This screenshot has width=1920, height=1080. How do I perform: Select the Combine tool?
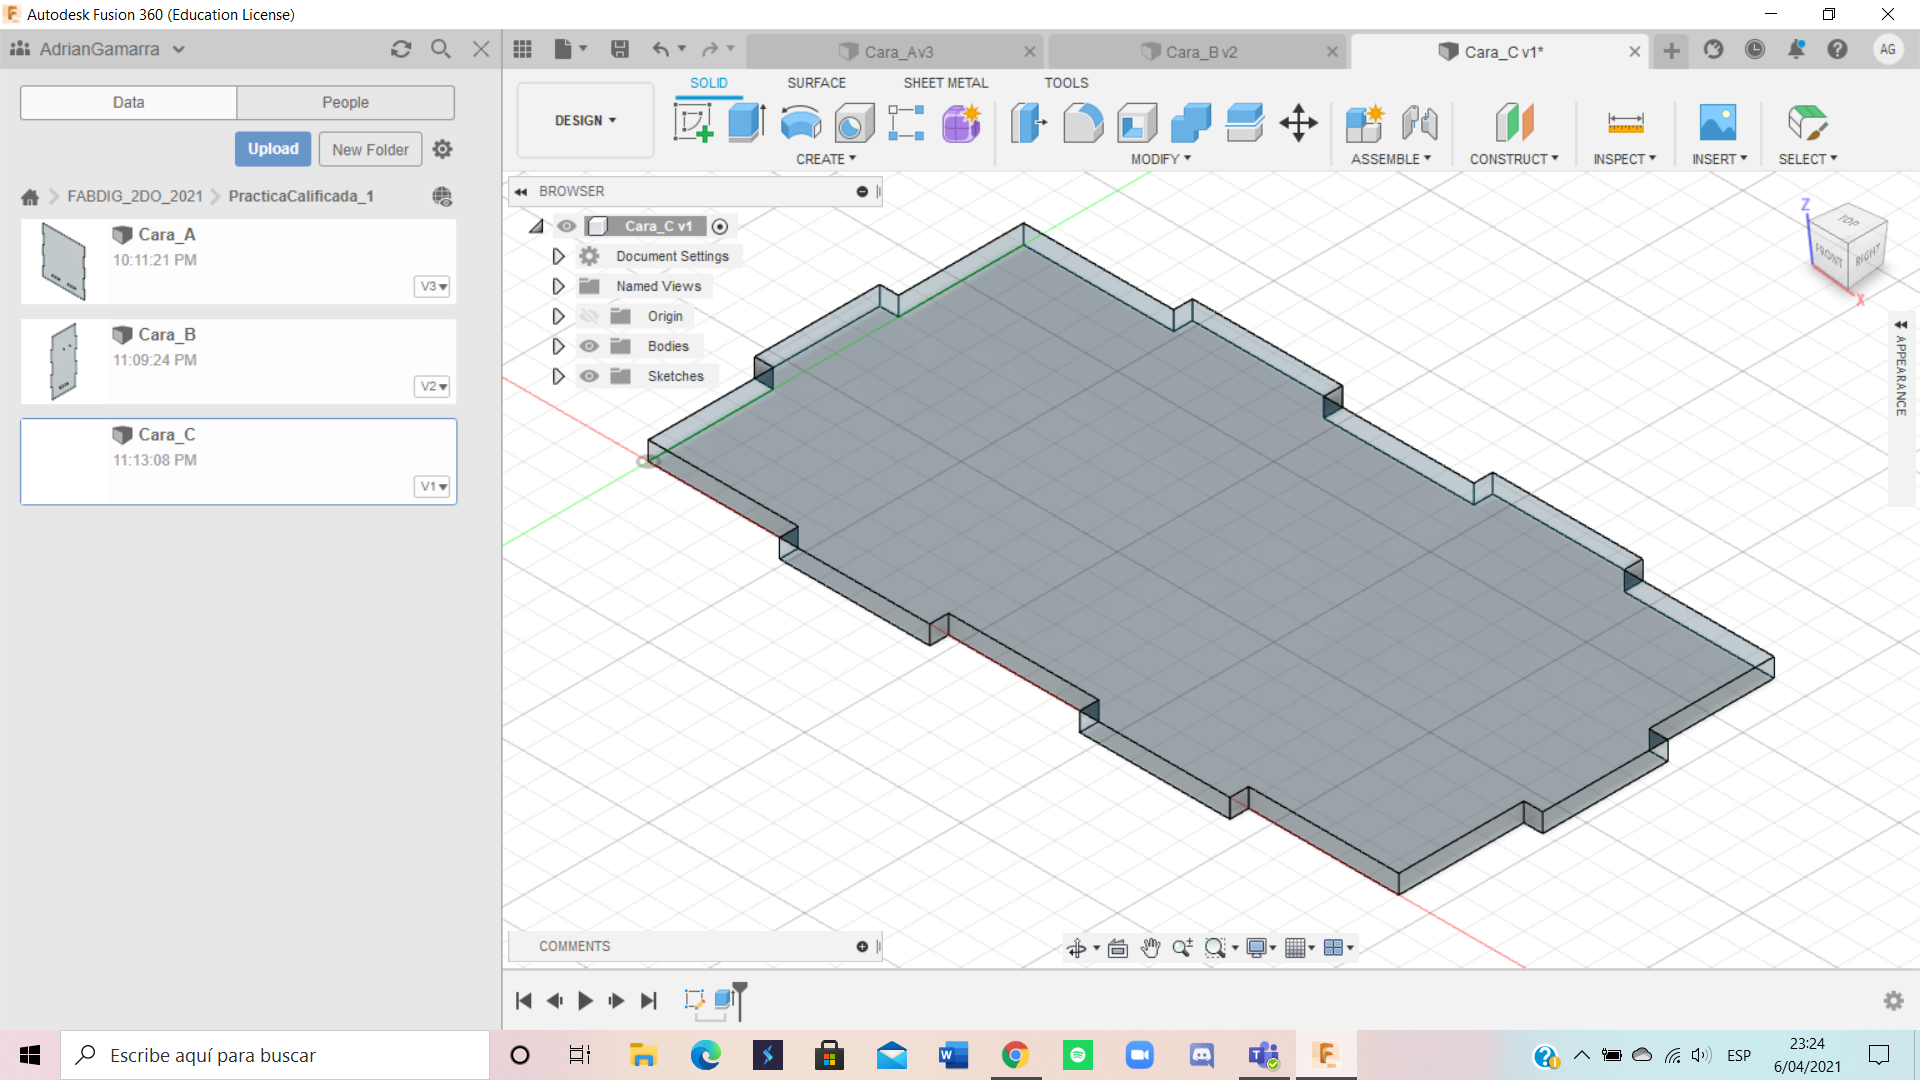coord(1191,123)
